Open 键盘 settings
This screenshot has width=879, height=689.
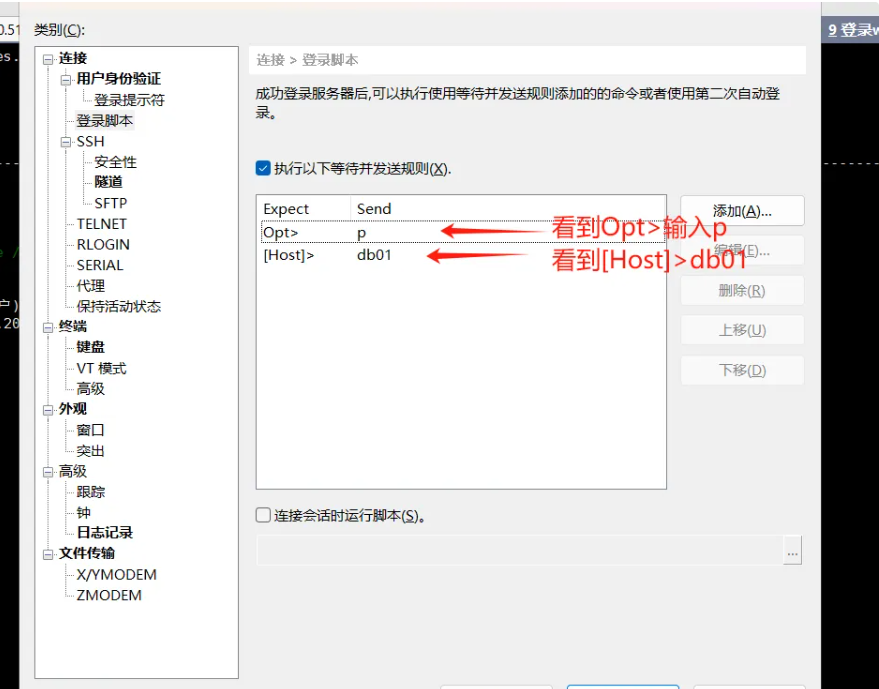(x=90, y=348)
